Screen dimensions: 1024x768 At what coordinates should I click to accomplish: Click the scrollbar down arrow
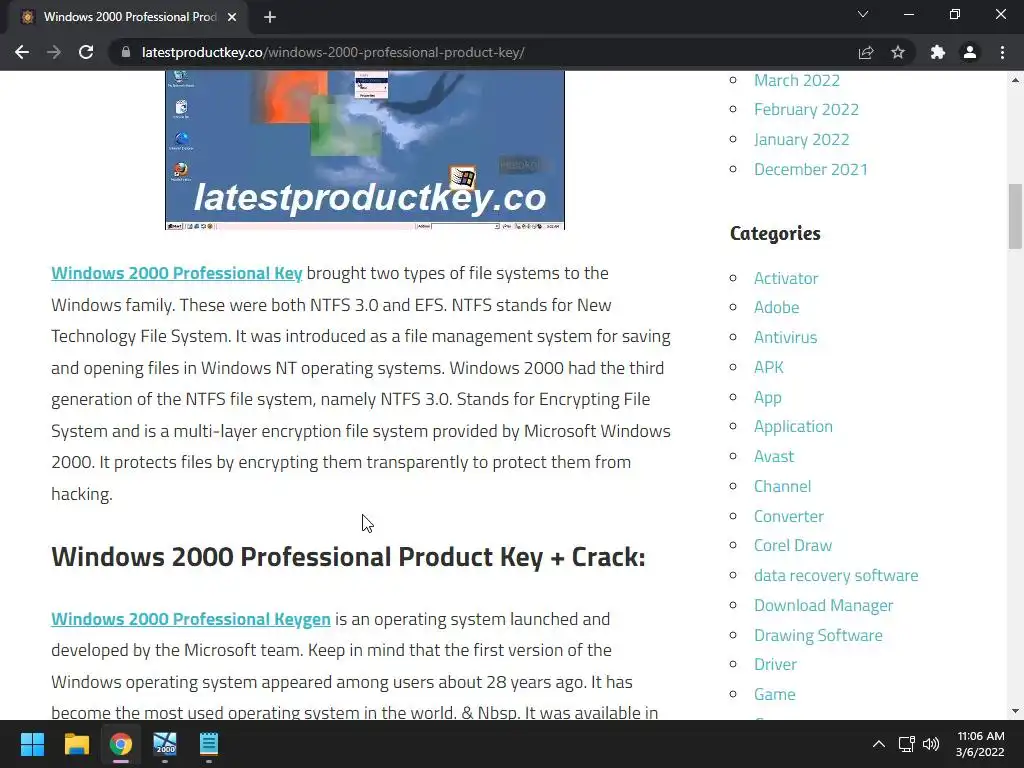click(x=1015, y=711)
